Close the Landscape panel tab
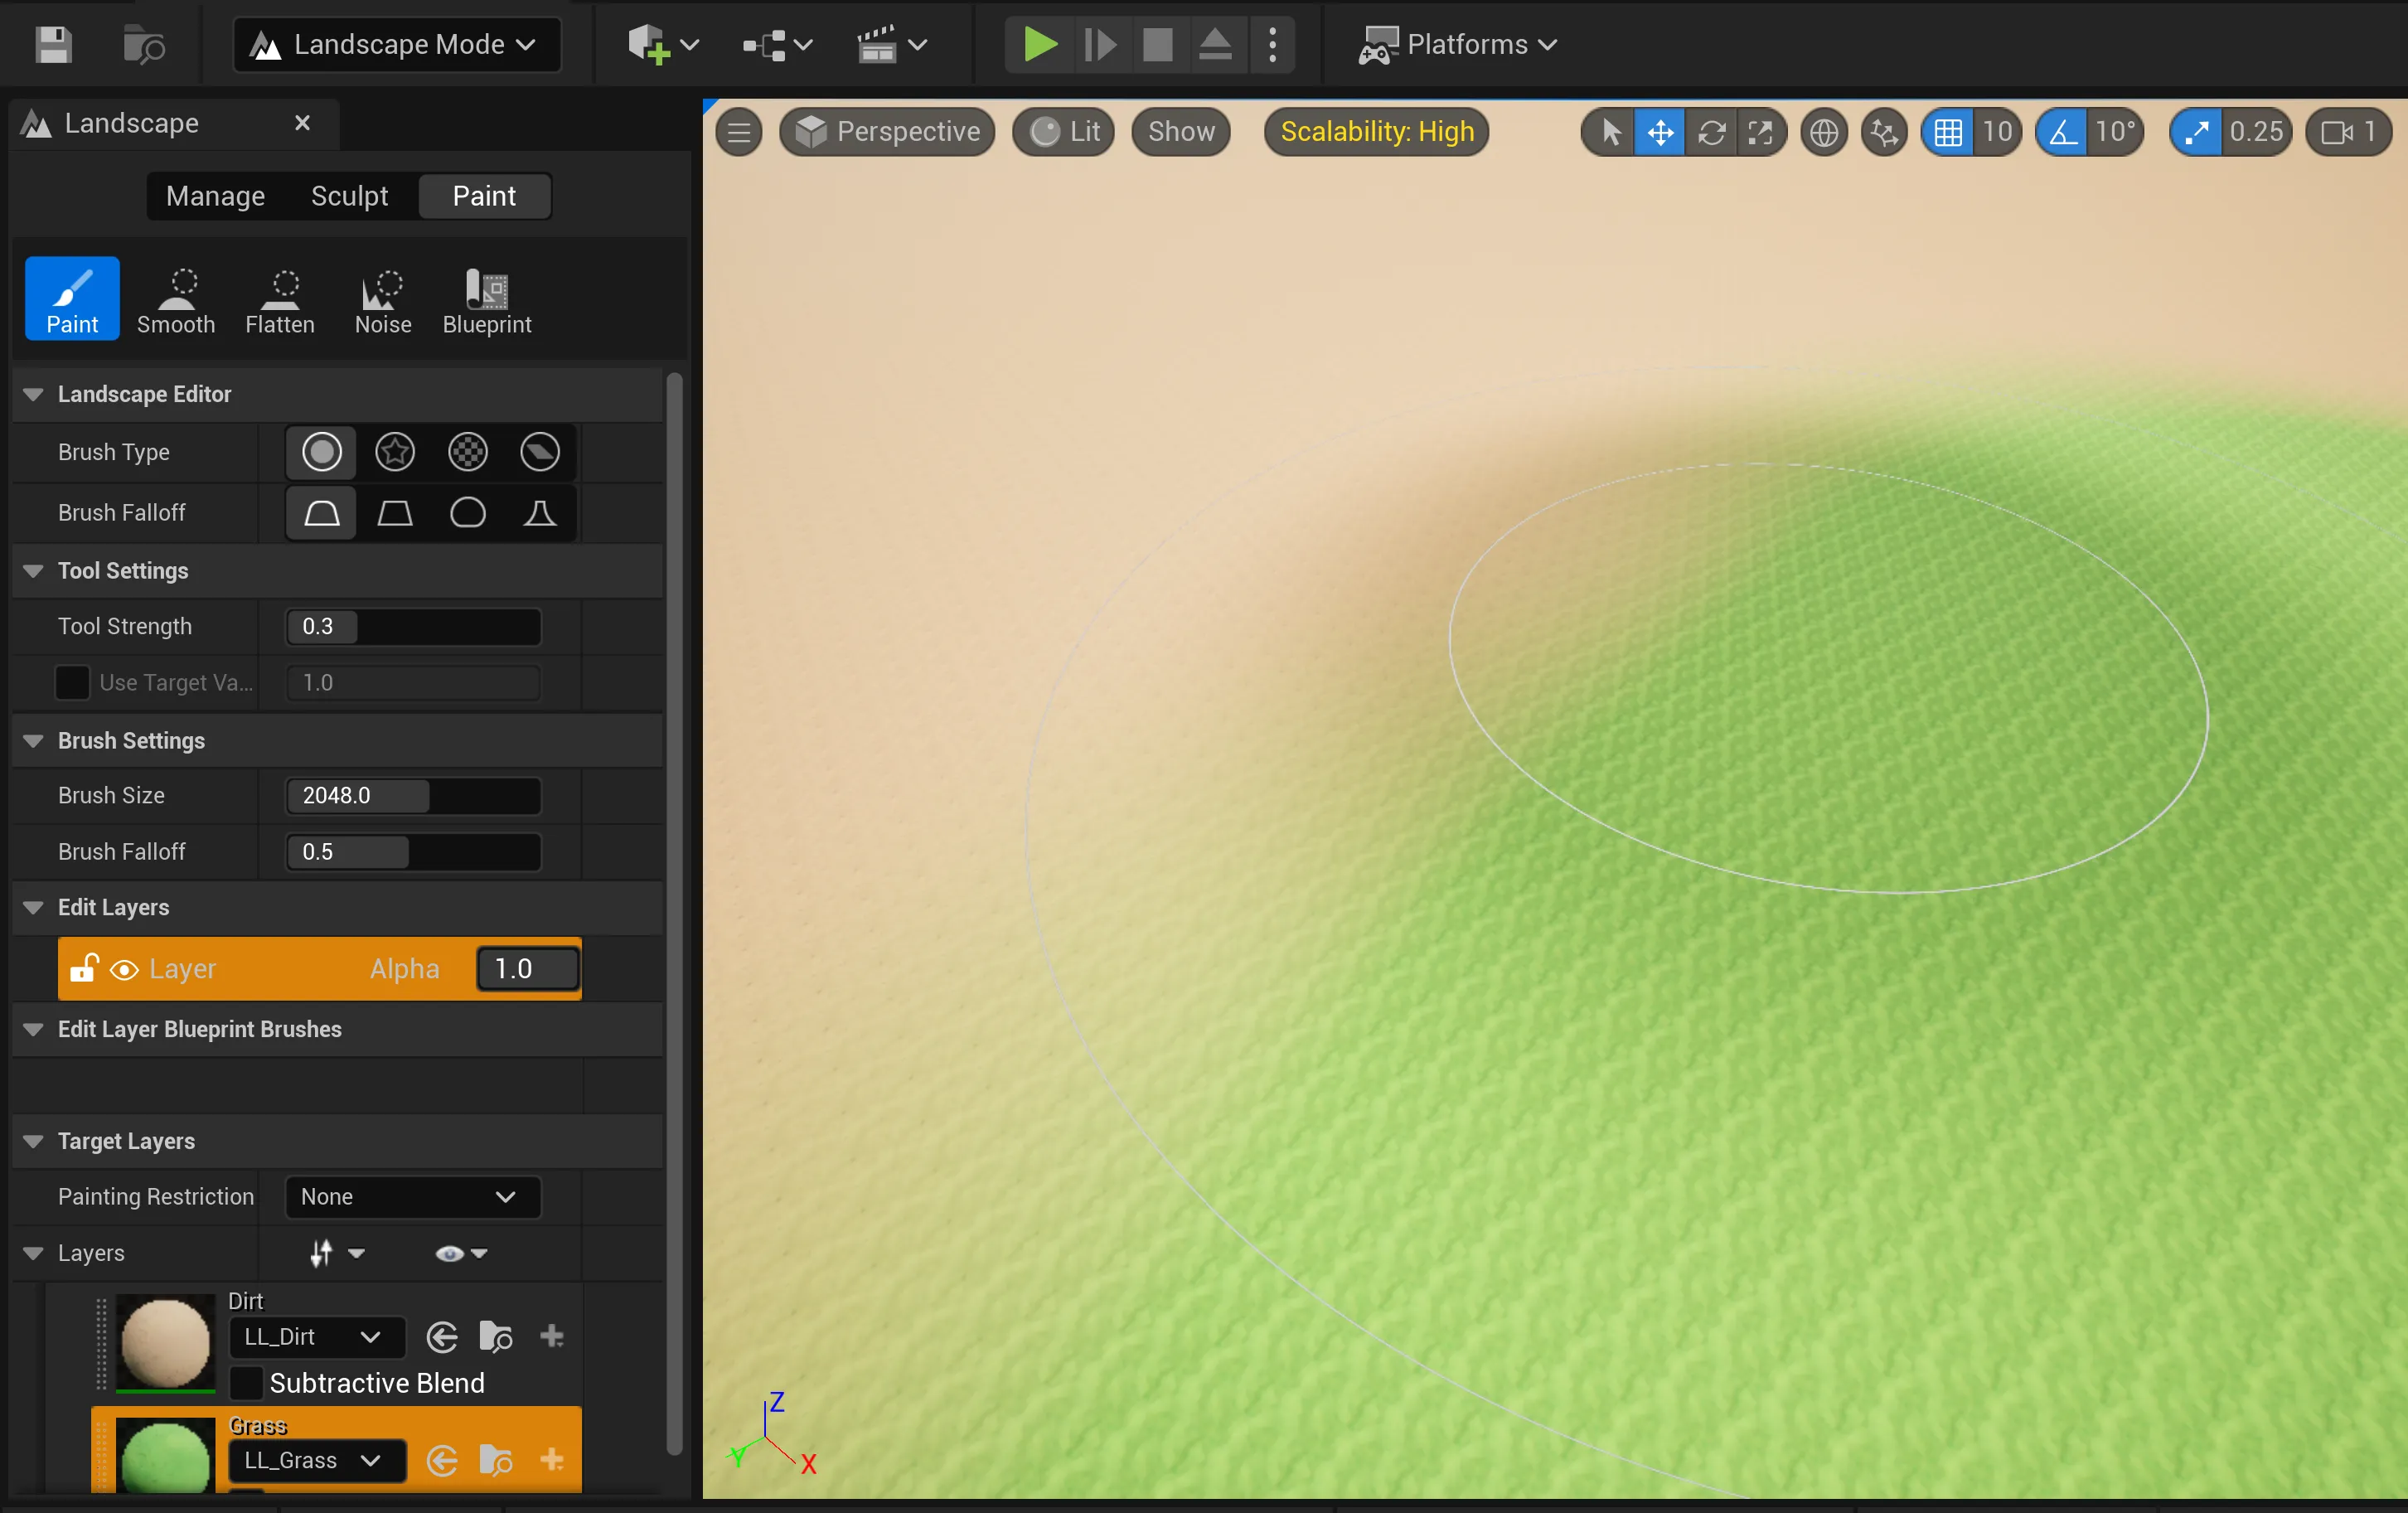Screen dimensions: 2408x1513 coord(302,123)
